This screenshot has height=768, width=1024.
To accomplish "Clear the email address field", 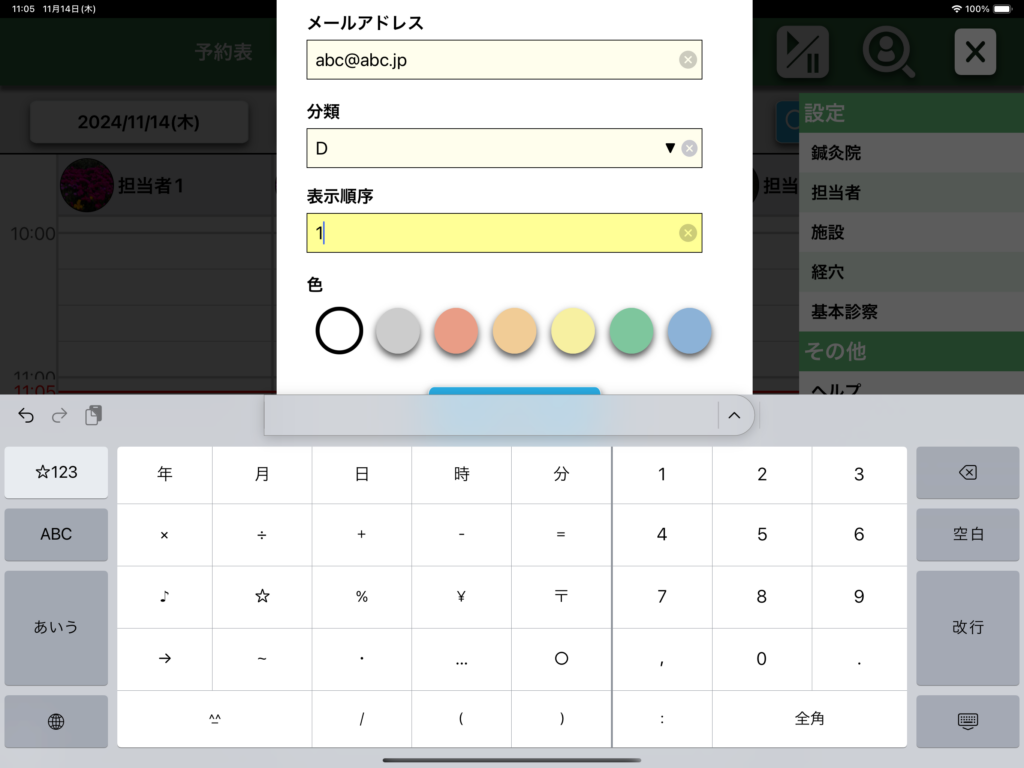I will pos(687,60).
